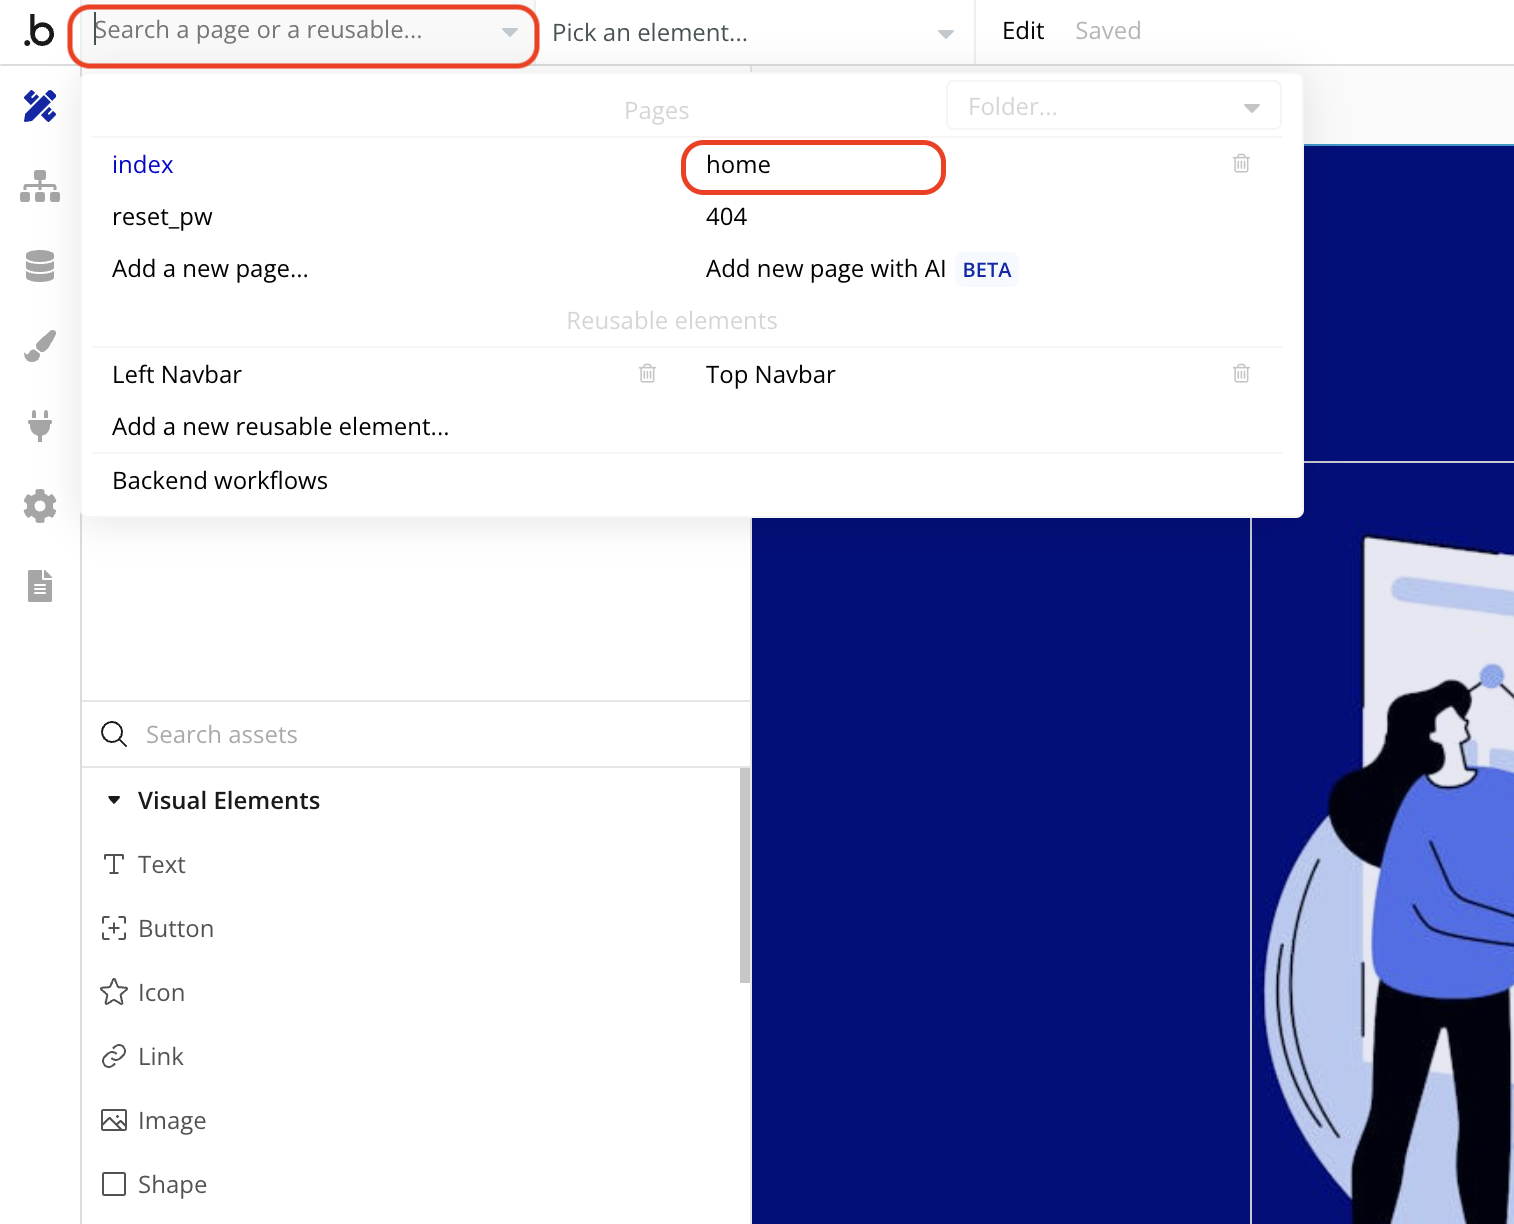Open the Styles tab brush icon

point(40,346)
